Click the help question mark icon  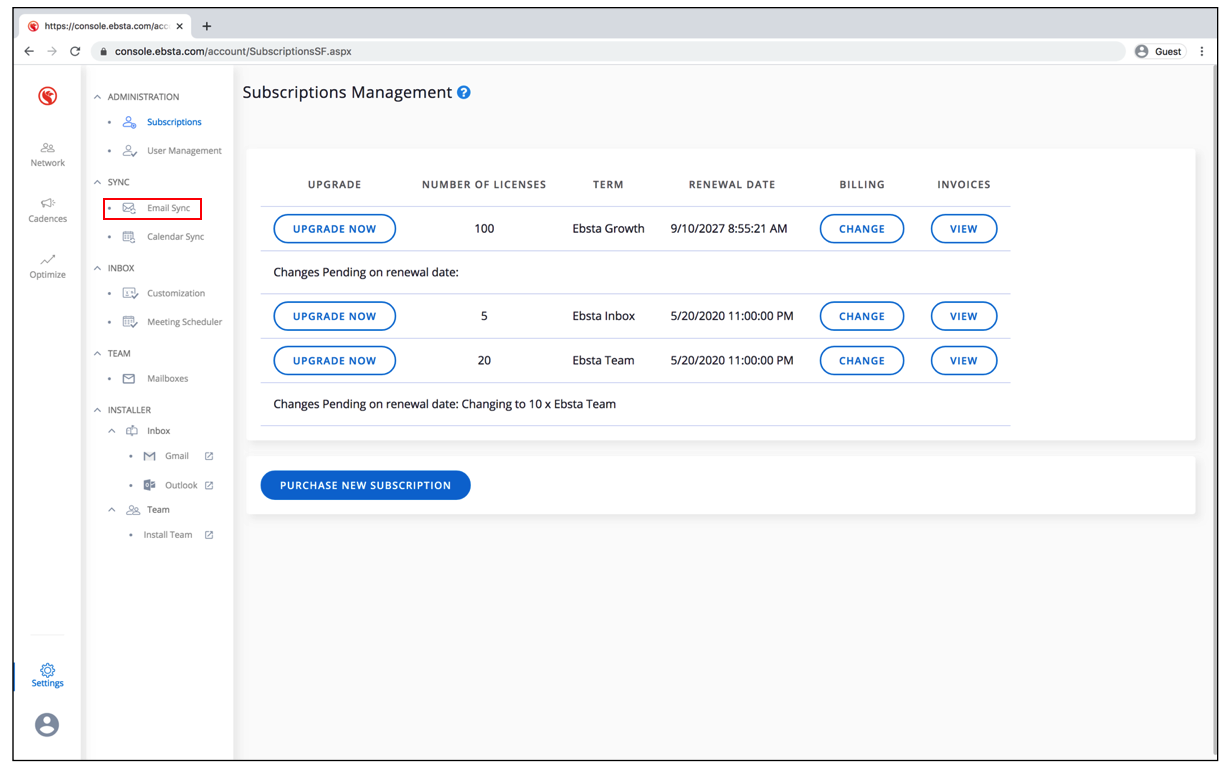click(464, 92)
